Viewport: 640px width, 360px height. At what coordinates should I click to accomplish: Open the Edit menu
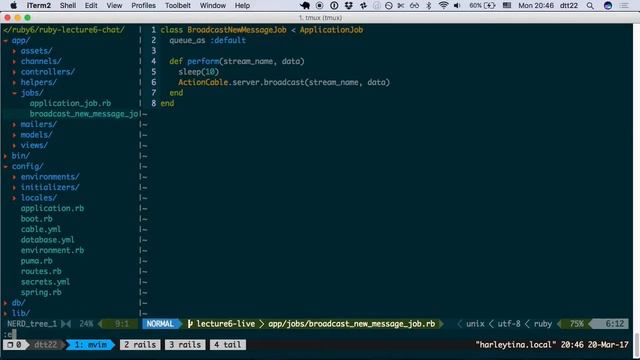91,5
